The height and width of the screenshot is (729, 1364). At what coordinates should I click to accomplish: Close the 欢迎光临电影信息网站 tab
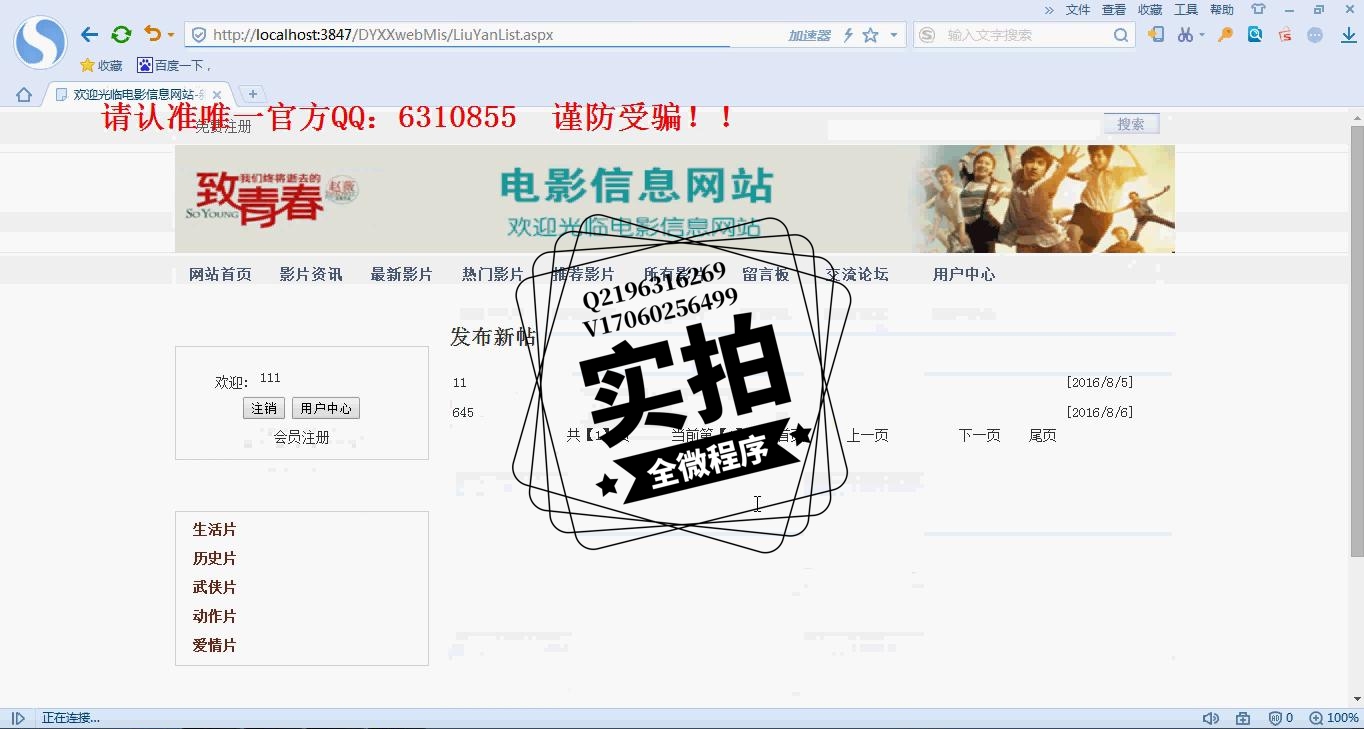[x=217, y=95]
